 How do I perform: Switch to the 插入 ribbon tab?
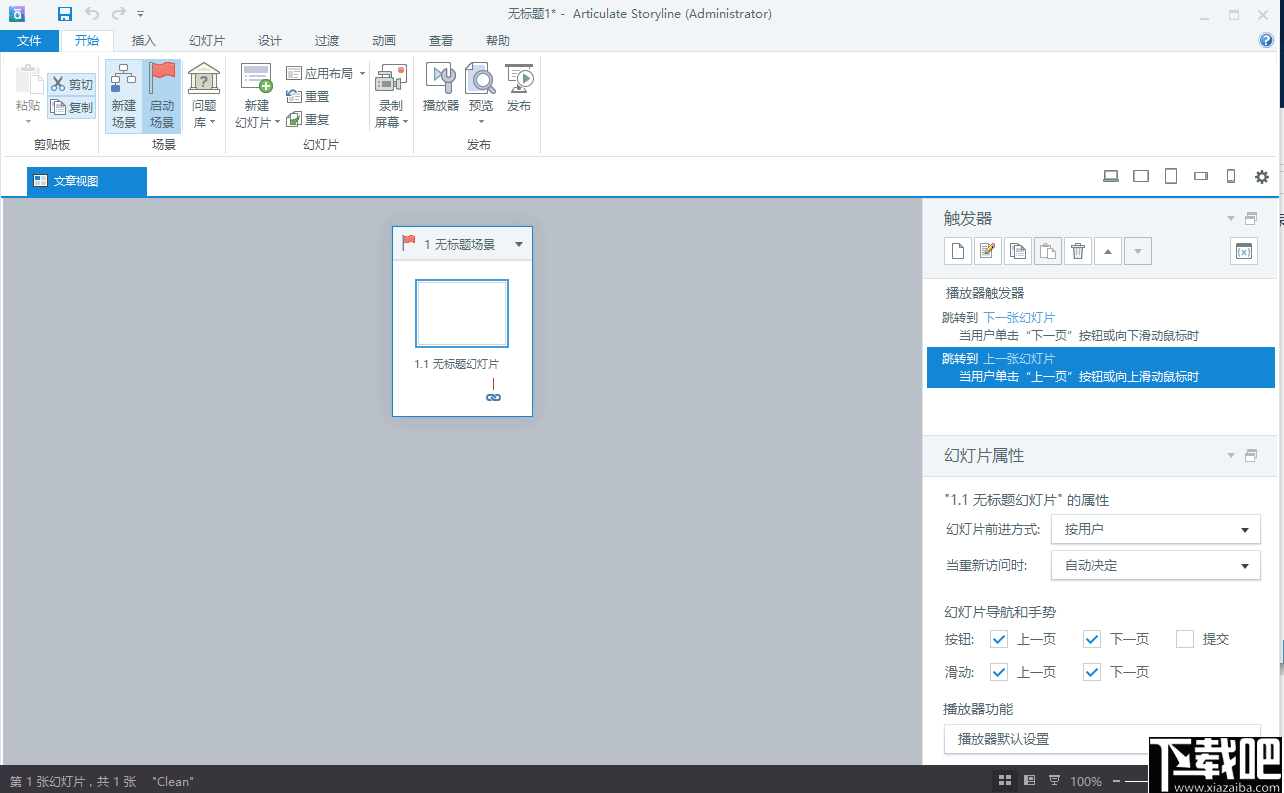143,40
